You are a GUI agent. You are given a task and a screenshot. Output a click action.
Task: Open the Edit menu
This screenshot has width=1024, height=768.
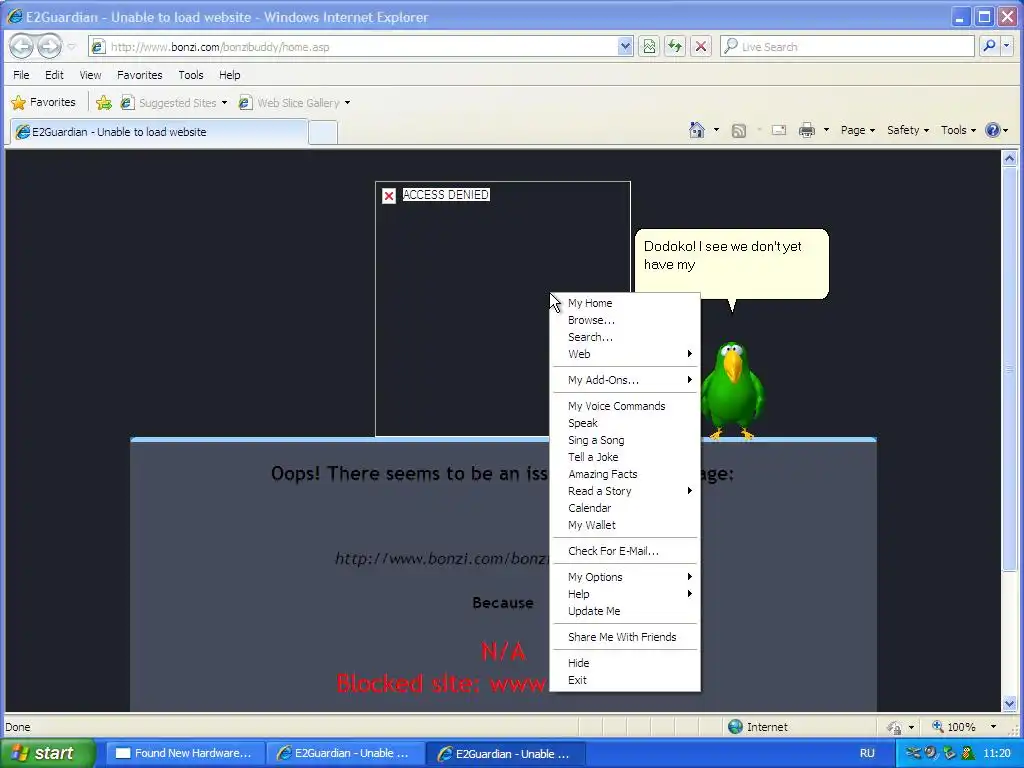click(54, 75)
